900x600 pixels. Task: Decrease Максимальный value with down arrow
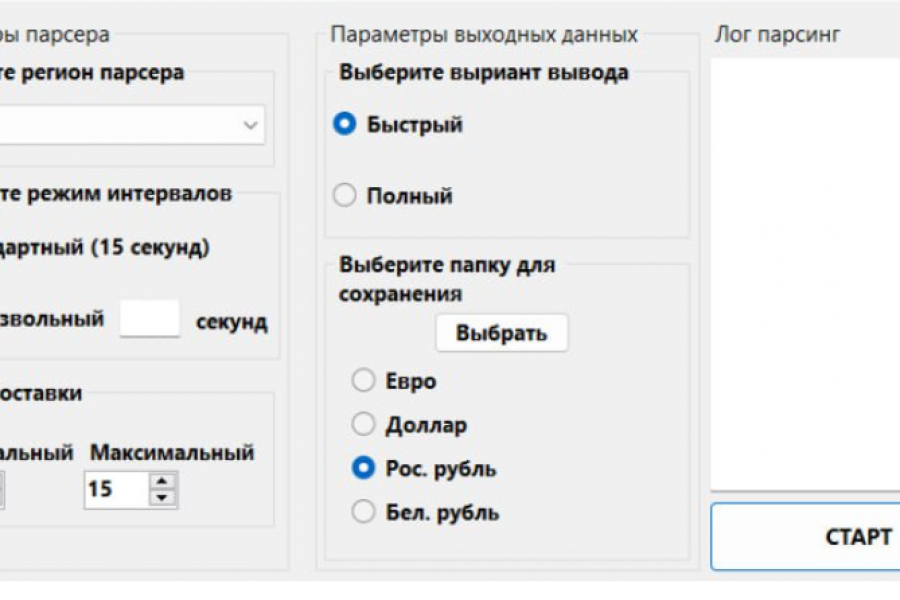click(x=162, y=497)
